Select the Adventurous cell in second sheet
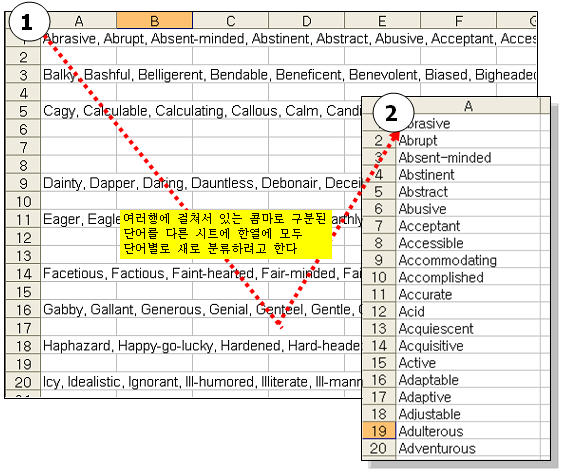 pos(468,448)
